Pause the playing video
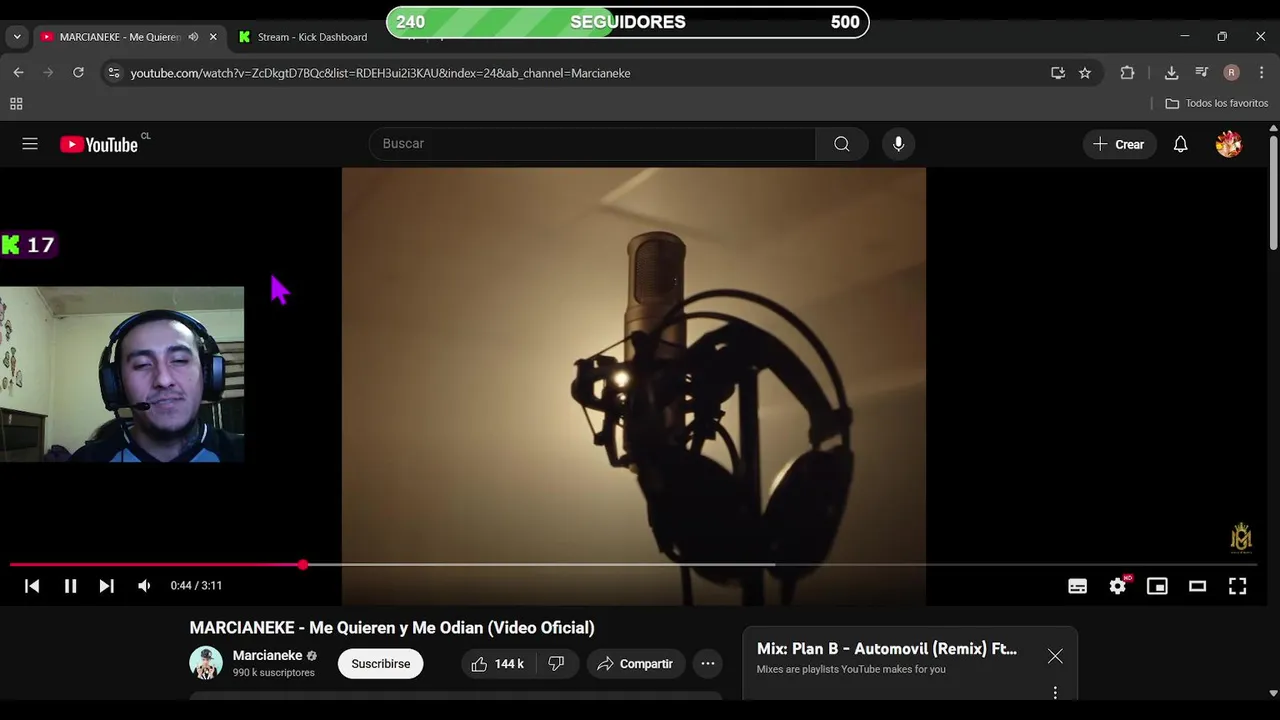The width and height of the screenshot is (1280, 720). 70,586
